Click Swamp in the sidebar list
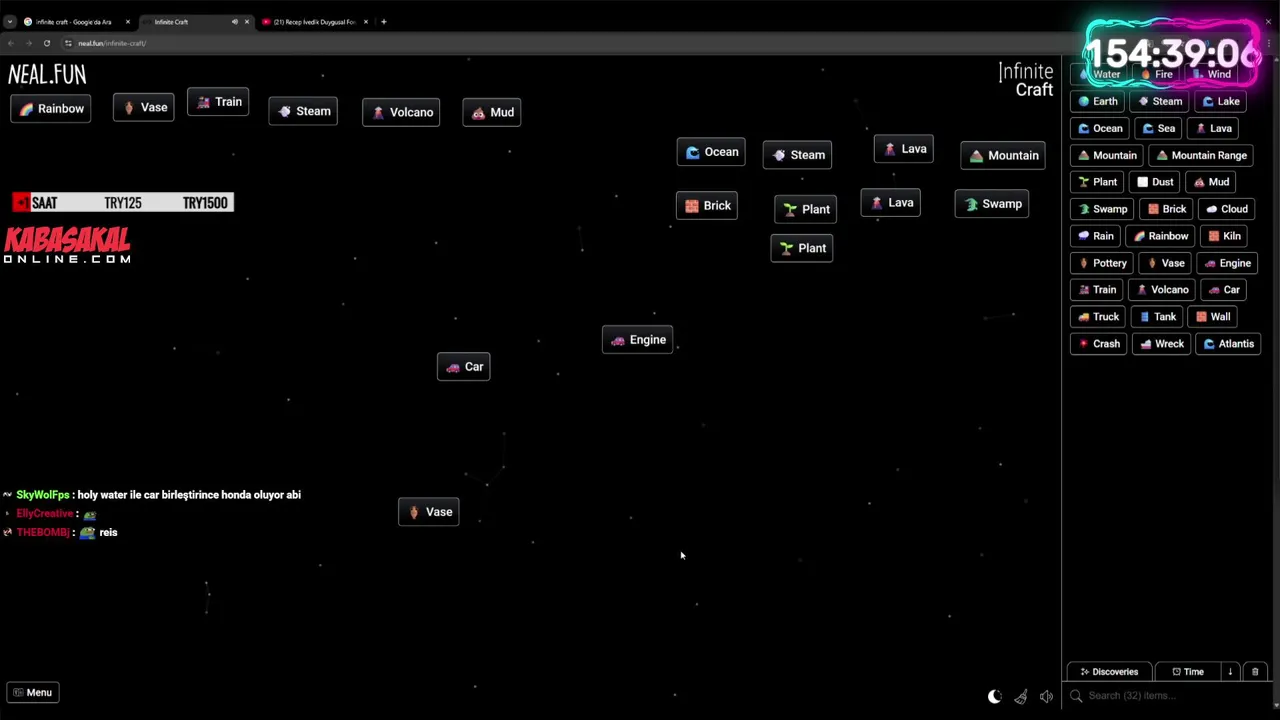Viewport: 1280px width, 720px height. (x=1102, y=209)
